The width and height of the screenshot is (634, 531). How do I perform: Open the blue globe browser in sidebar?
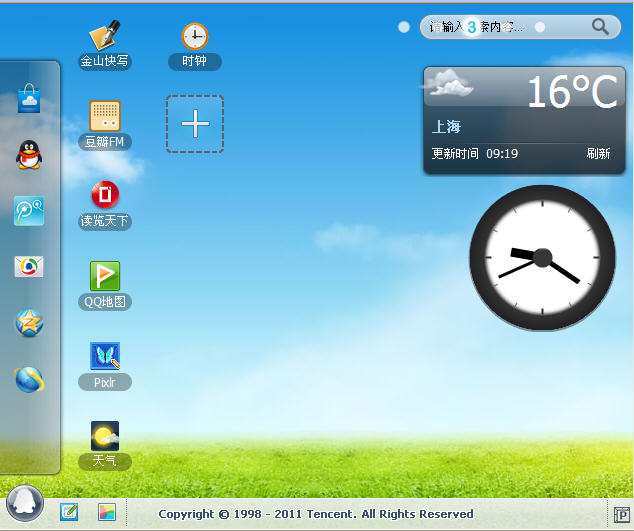click(x=29, y=379)
